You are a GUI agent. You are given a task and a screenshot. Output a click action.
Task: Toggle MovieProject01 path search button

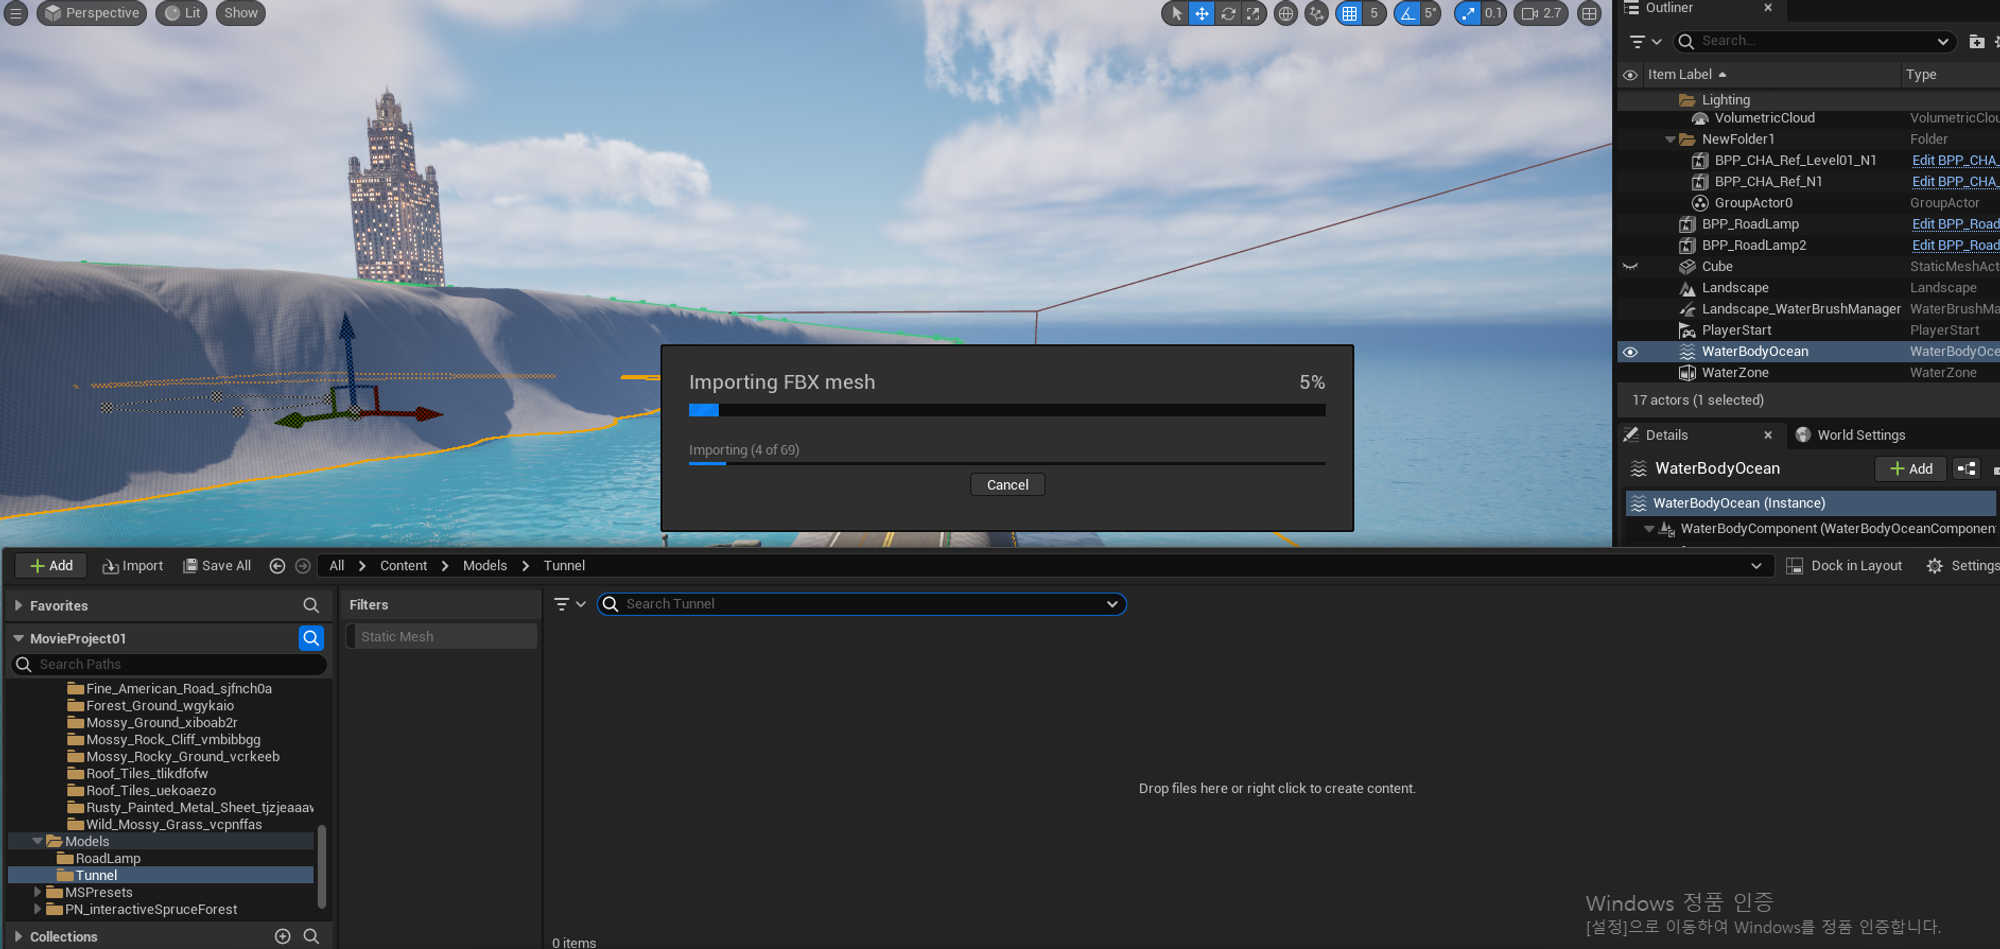pos(311,638)
